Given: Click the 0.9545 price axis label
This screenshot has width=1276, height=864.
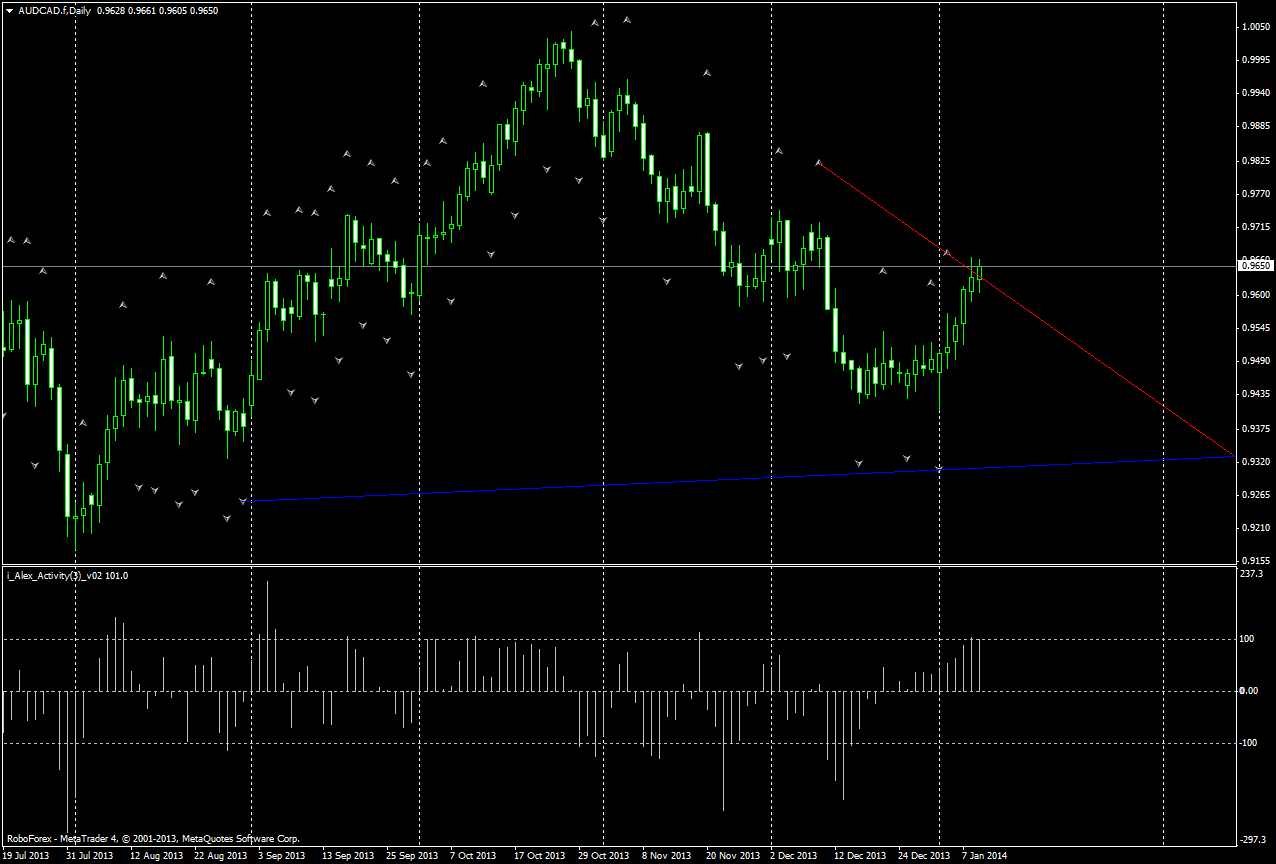Looking at the screenshot, I should click(1255, 328).
